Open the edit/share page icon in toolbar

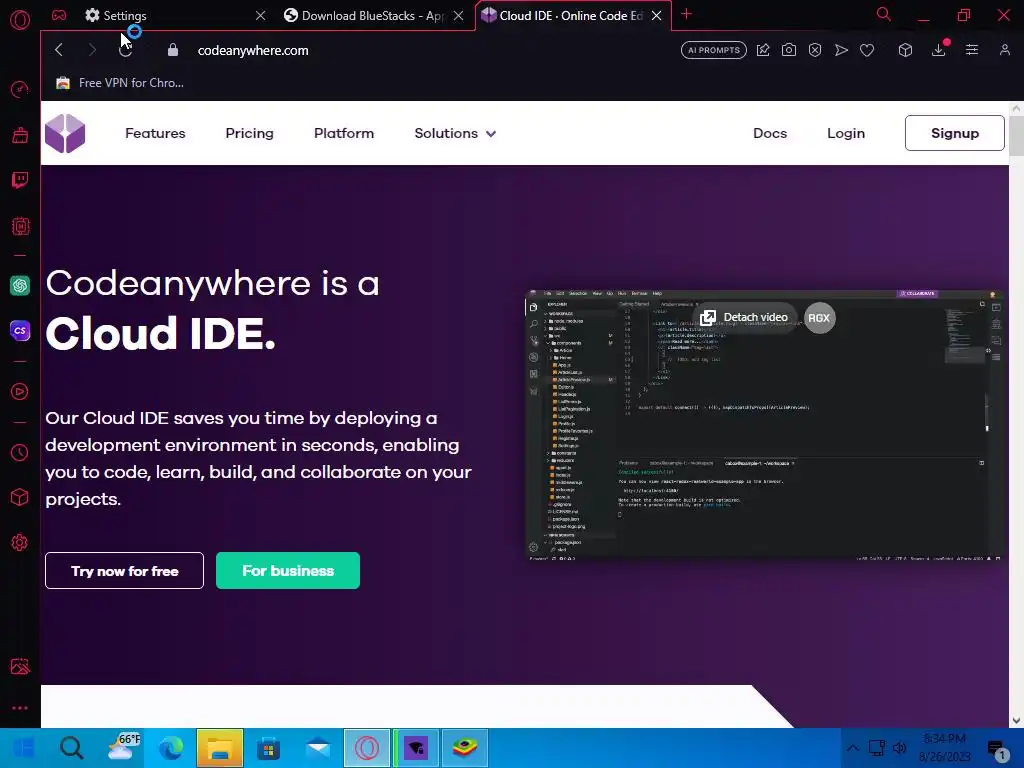point(763,50)
